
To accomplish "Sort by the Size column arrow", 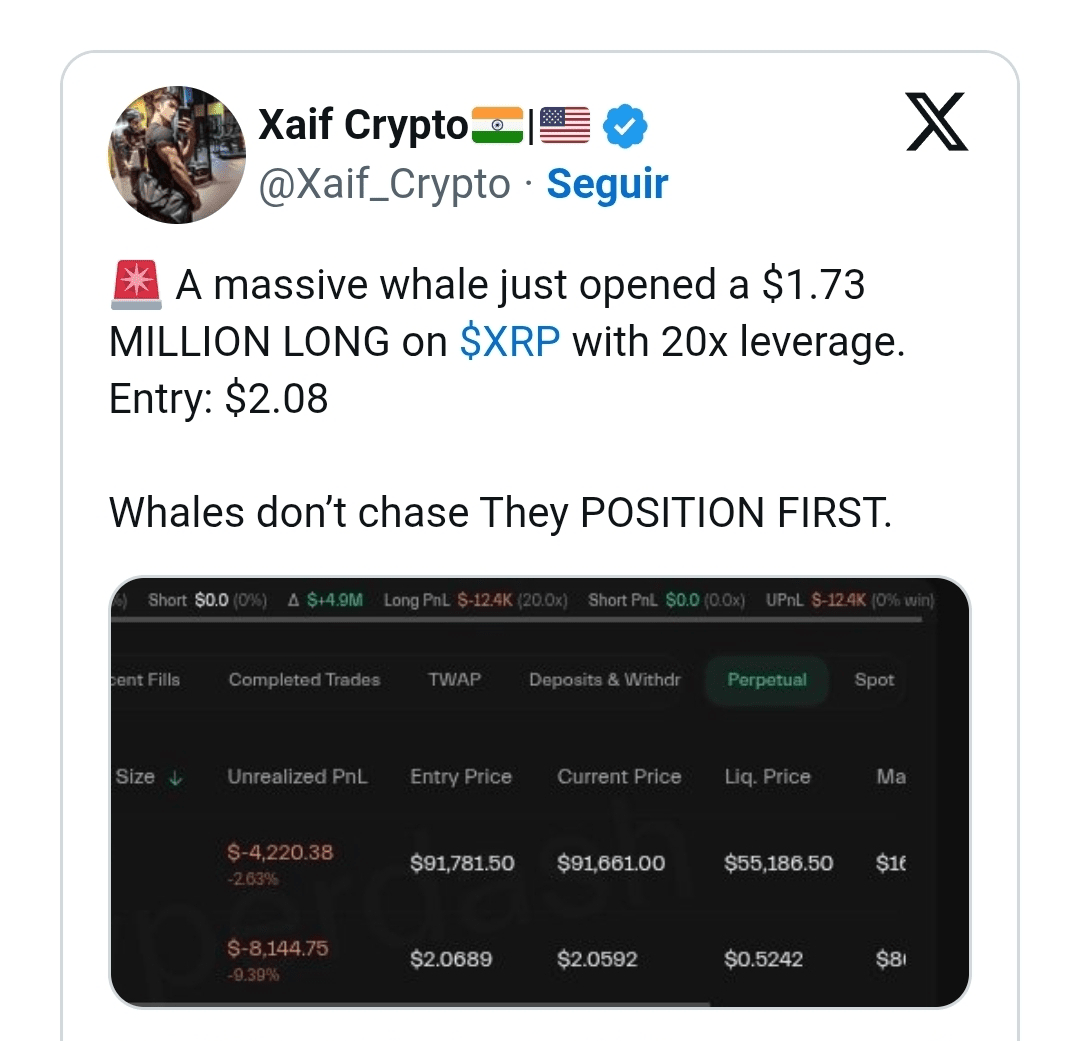I will point(176,777).
